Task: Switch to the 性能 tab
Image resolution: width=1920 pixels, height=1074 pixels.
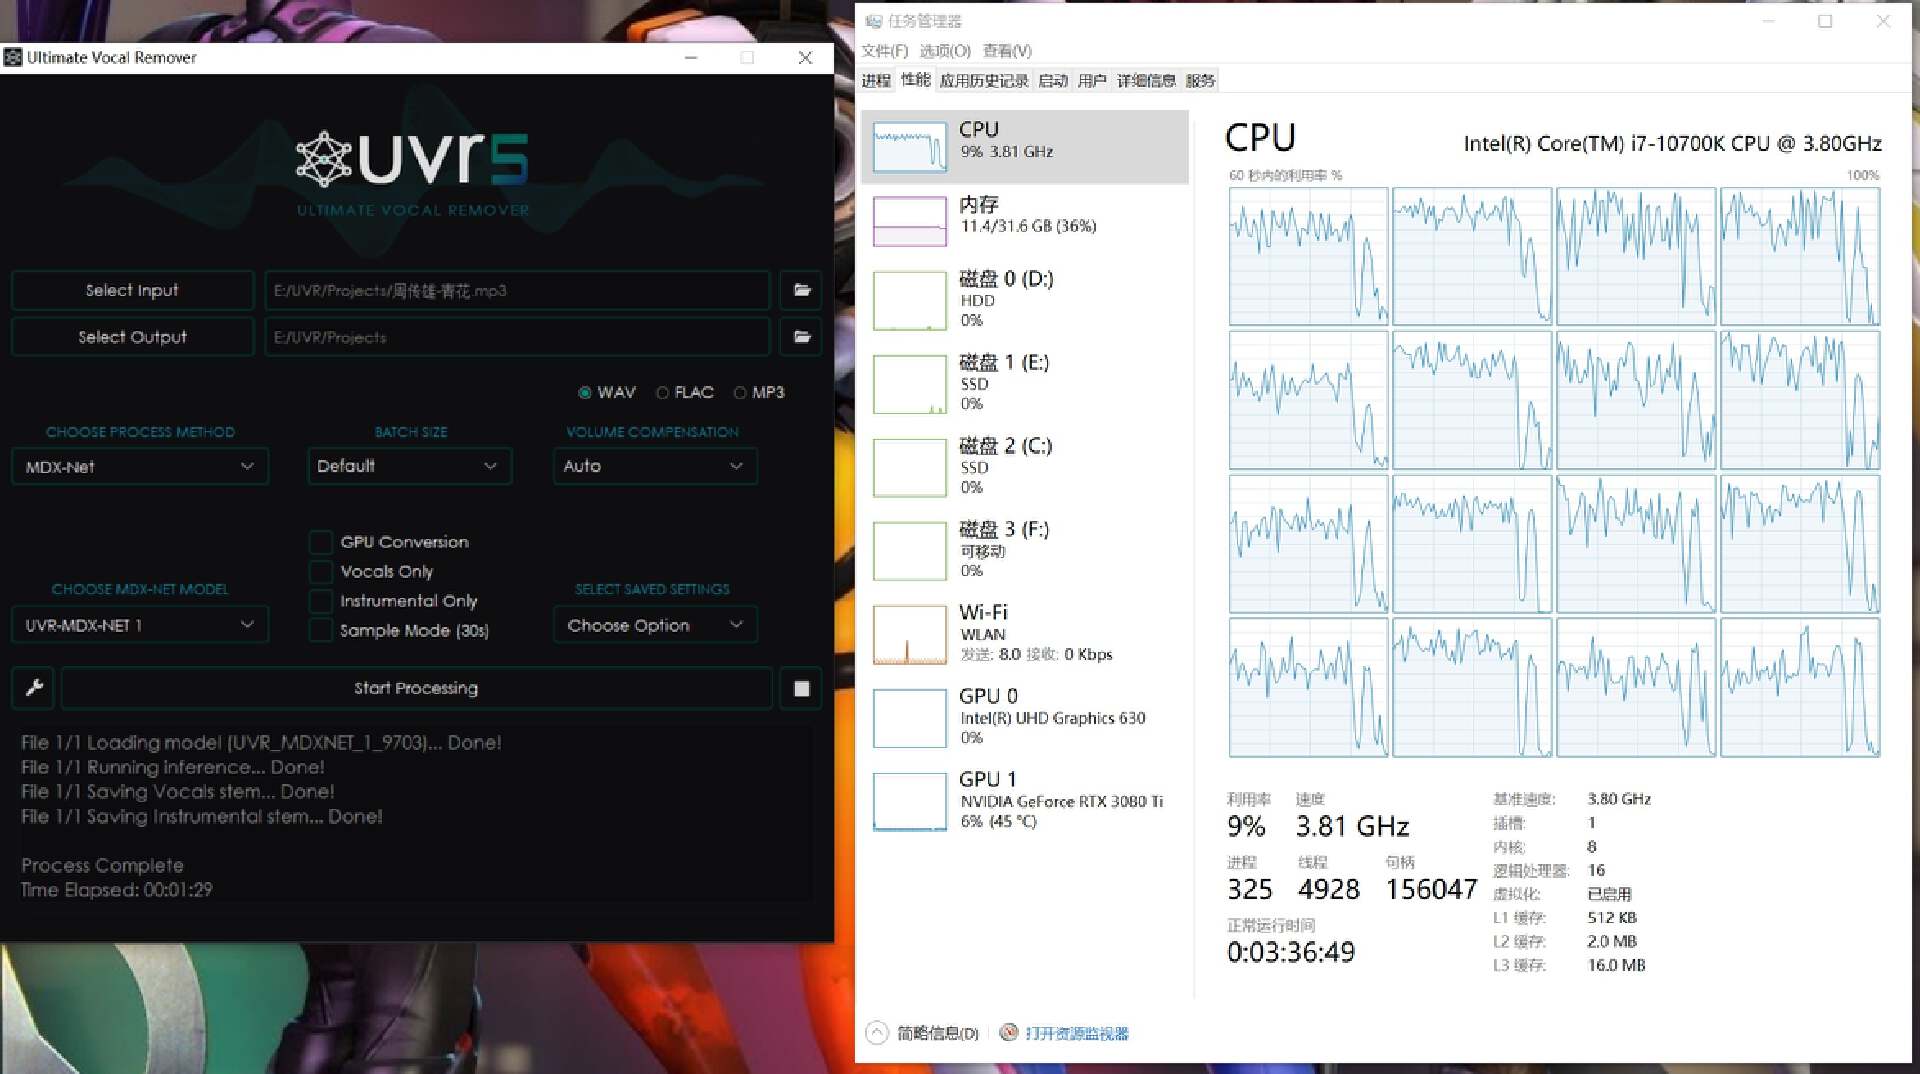Action: (x=915, y=80)
